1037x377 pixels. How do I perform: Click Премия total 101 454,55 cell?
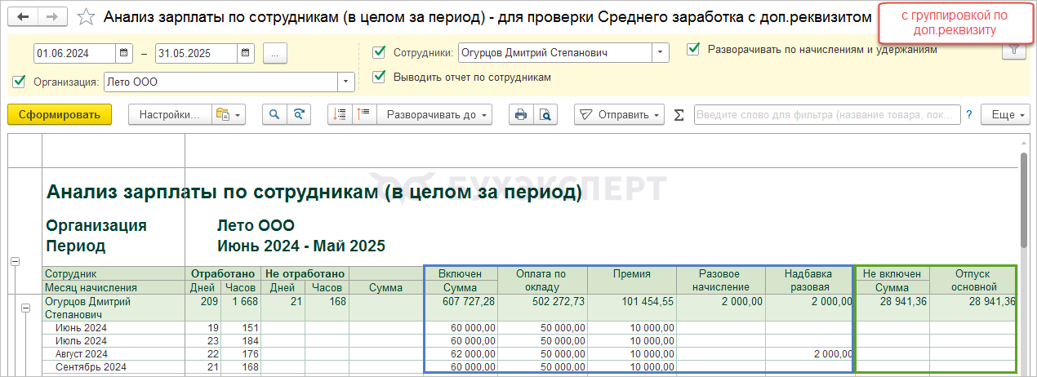point(632,308)
